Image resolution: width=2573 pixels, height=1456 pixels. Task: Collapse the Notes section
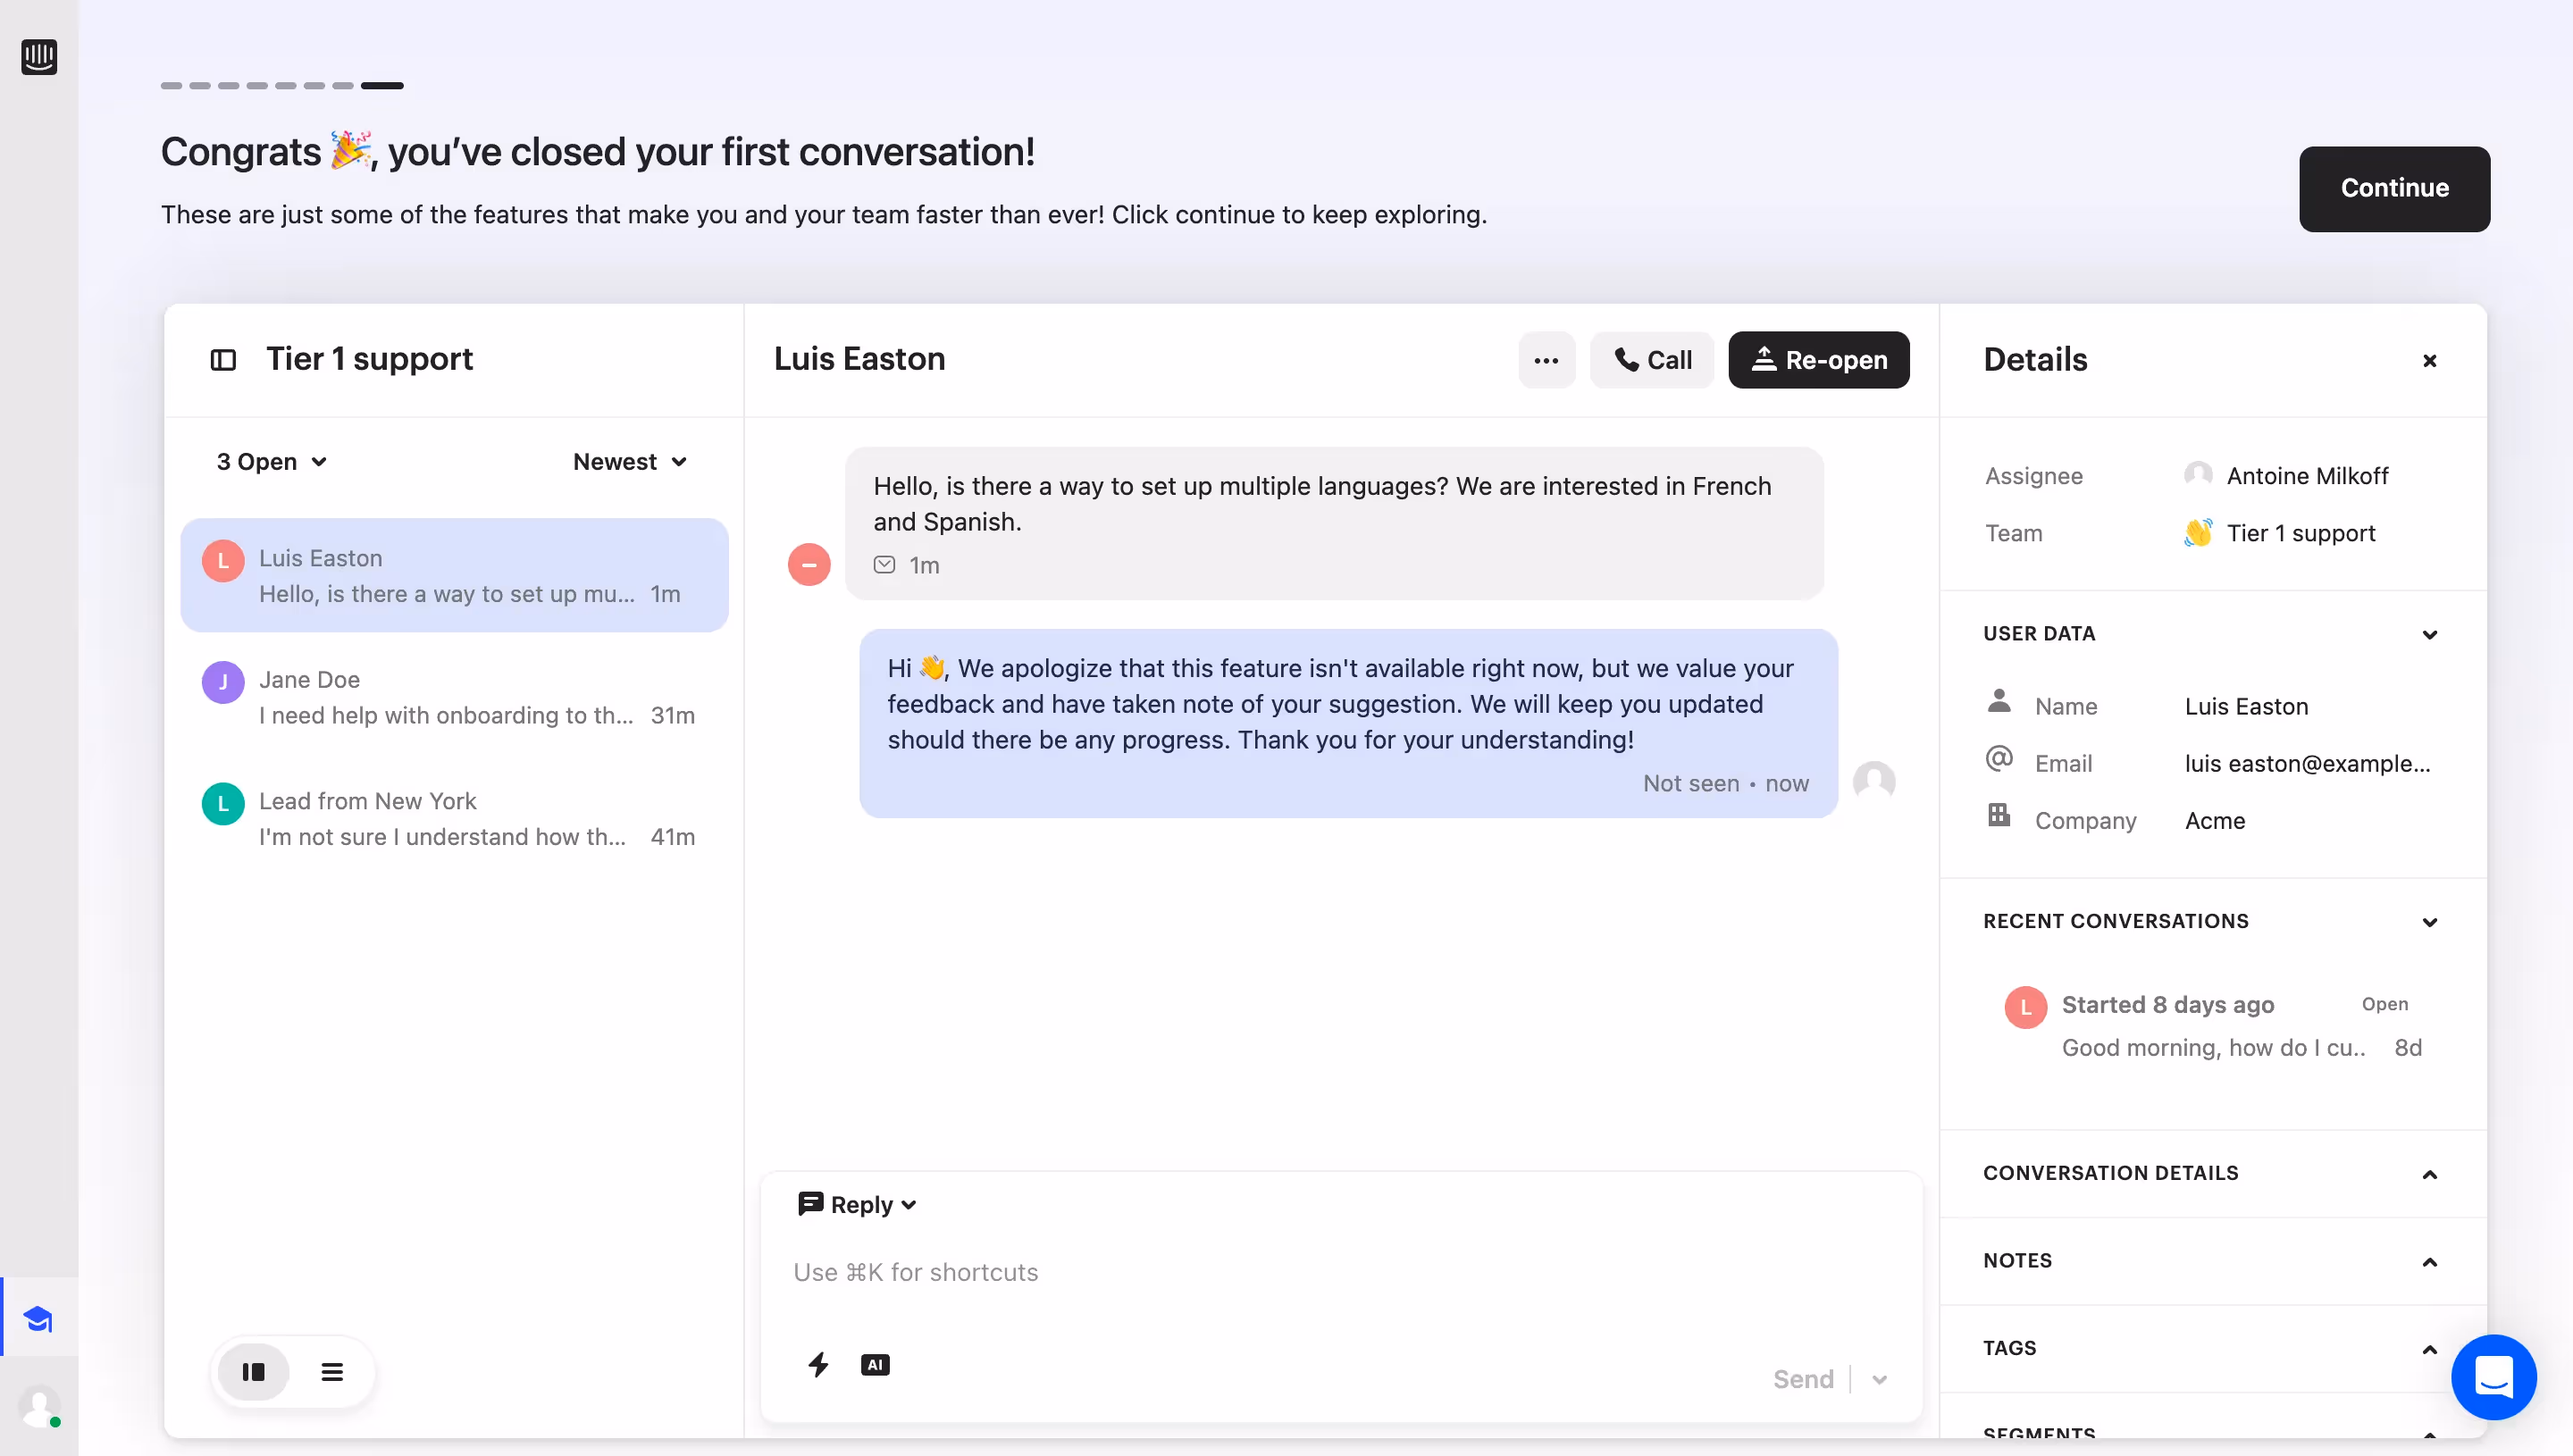[x=2429, y=1261]
